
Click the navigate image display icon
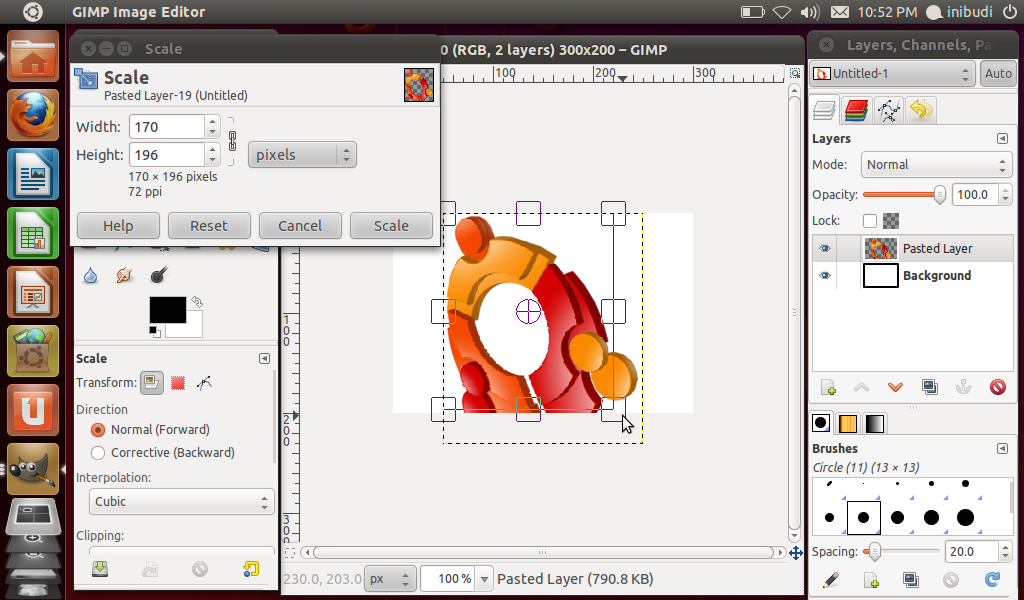point(795,553)
